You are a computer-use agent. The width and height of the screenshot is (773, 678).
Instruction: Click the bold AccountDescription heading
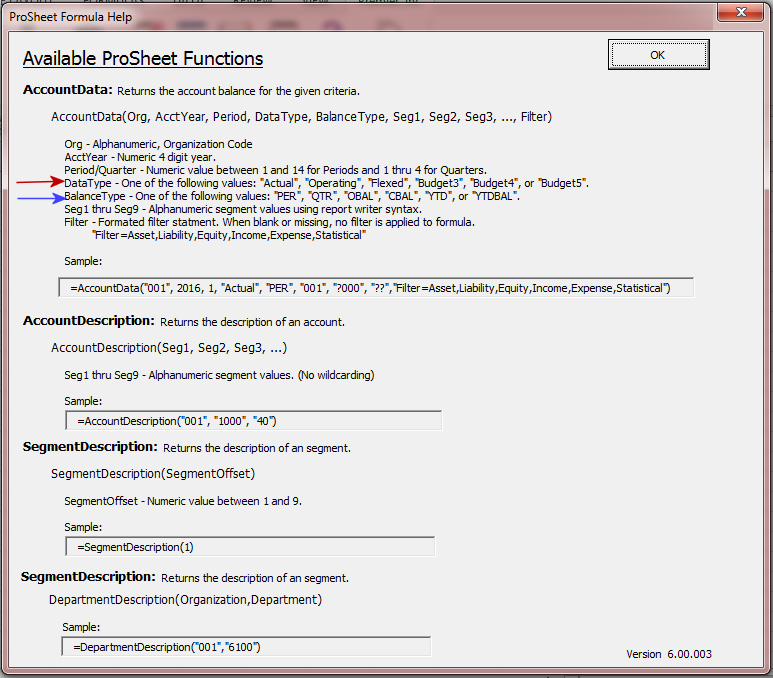[x=89, y=321]
